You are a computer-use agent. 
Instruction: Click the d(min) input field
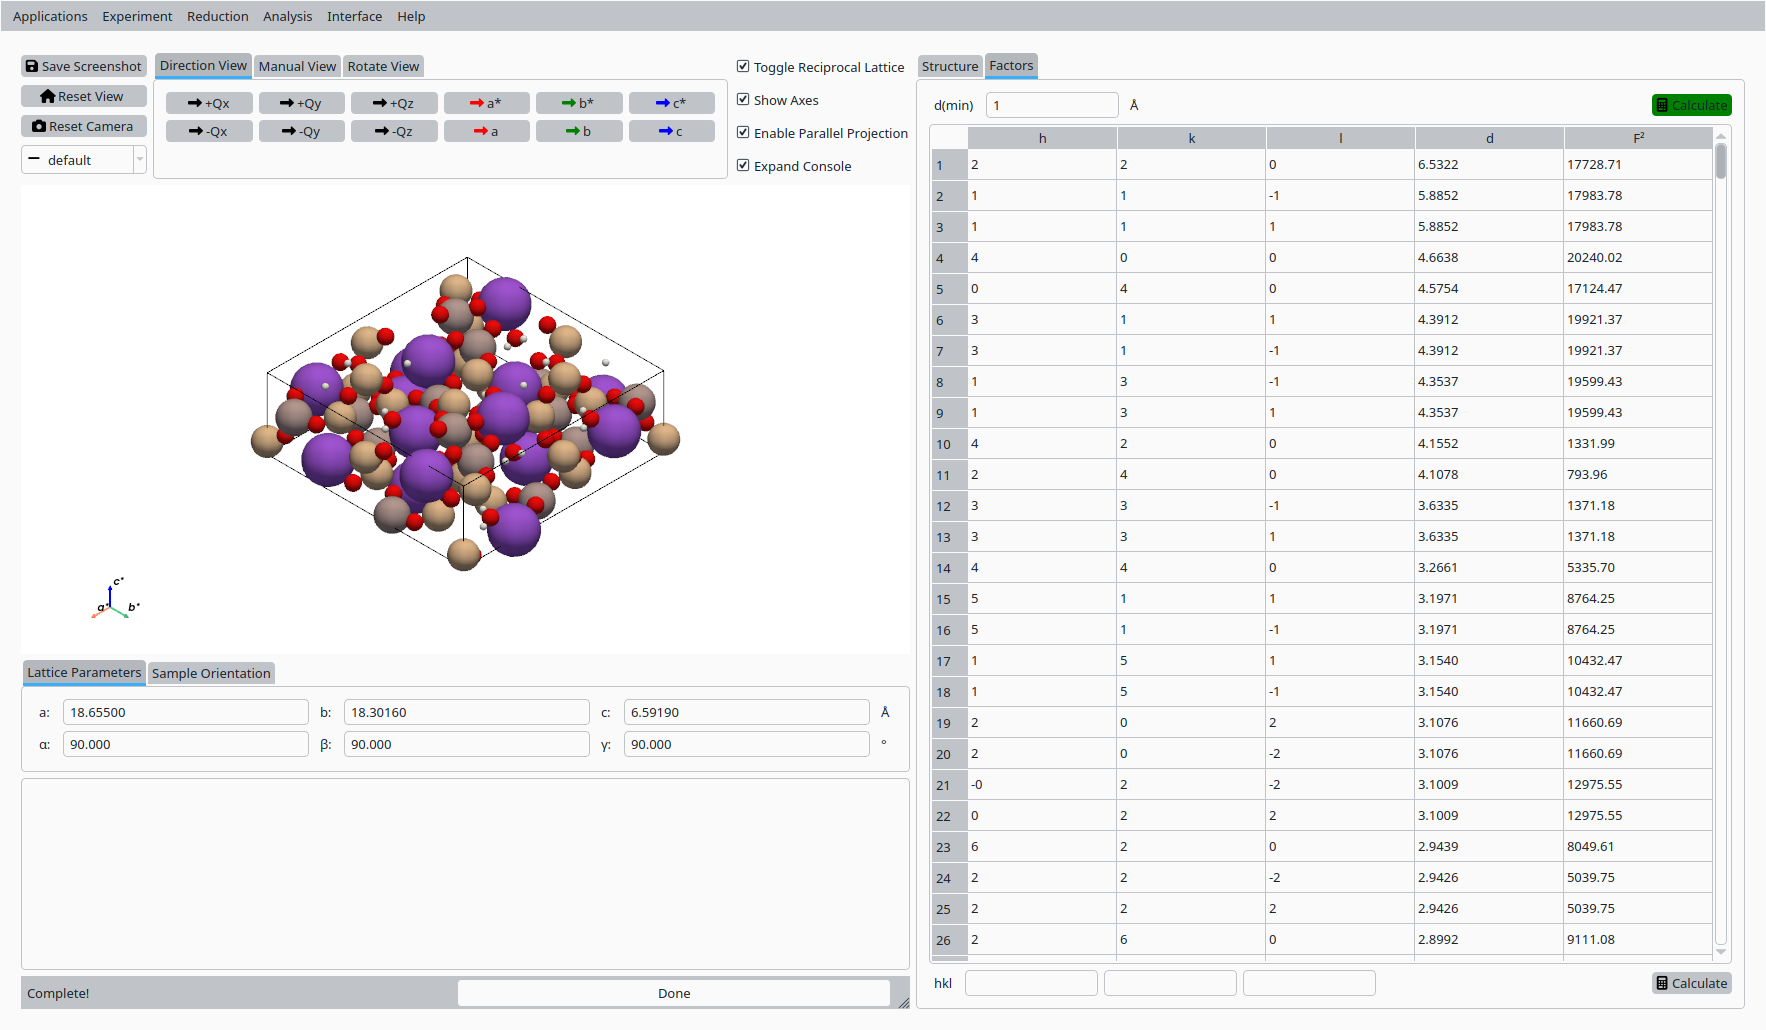[x=1052, y=104]
